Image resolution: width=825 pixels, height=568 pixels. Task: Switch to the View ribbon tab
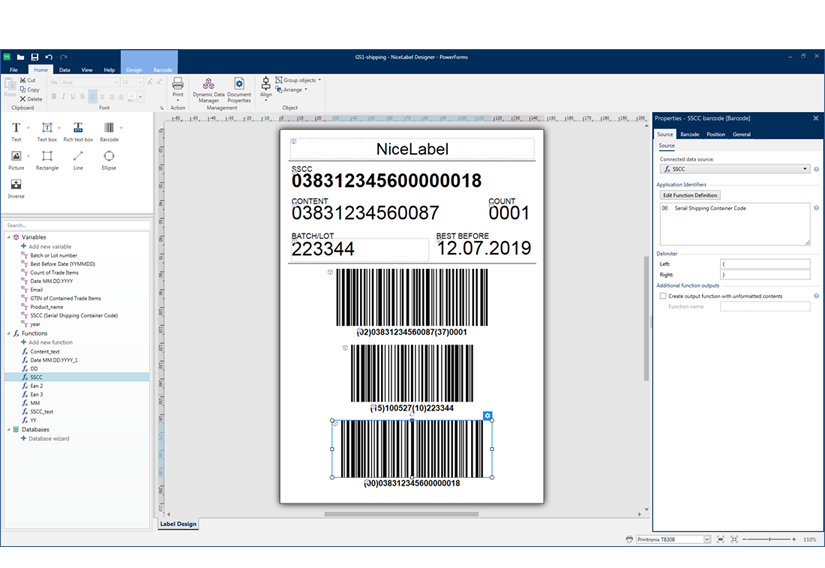87,69
